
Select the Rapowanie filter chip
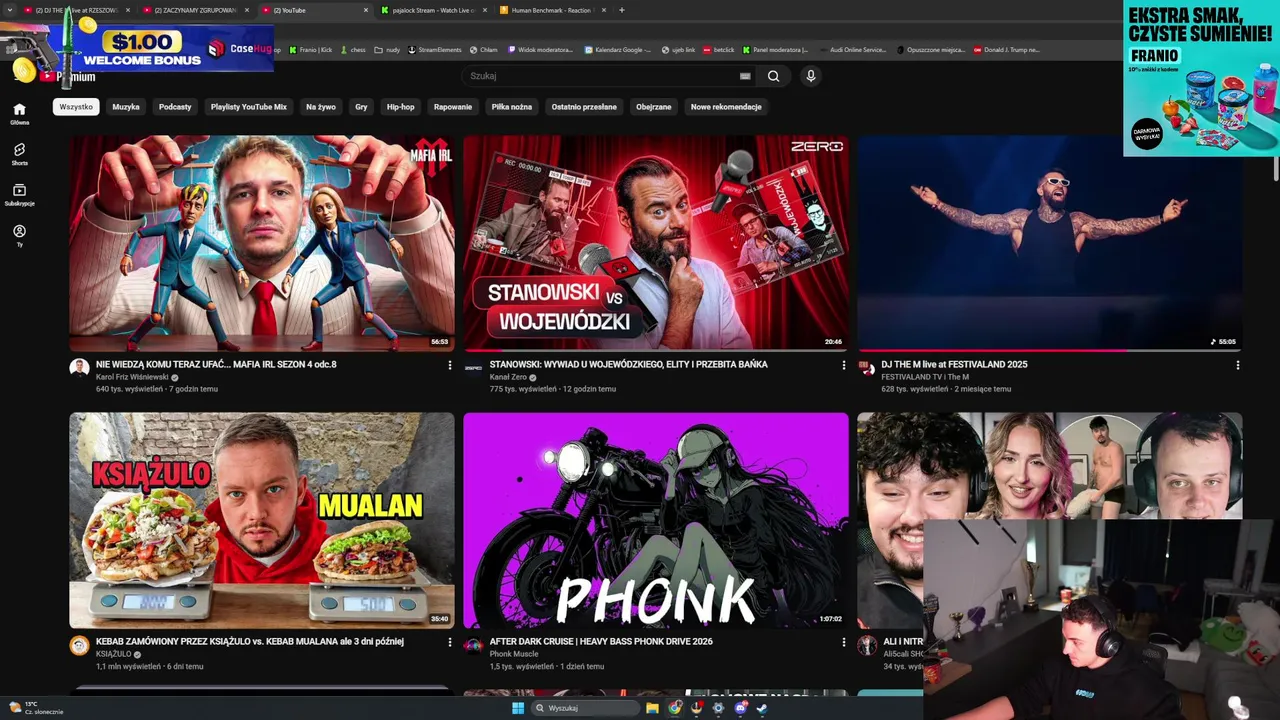[453, 107]
